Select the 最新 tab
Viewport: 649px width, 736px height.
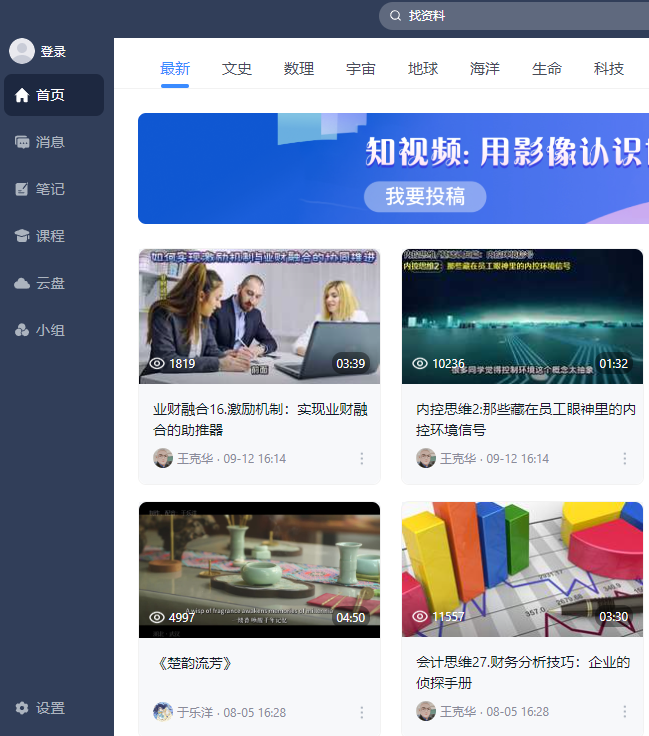pos(175,69)
